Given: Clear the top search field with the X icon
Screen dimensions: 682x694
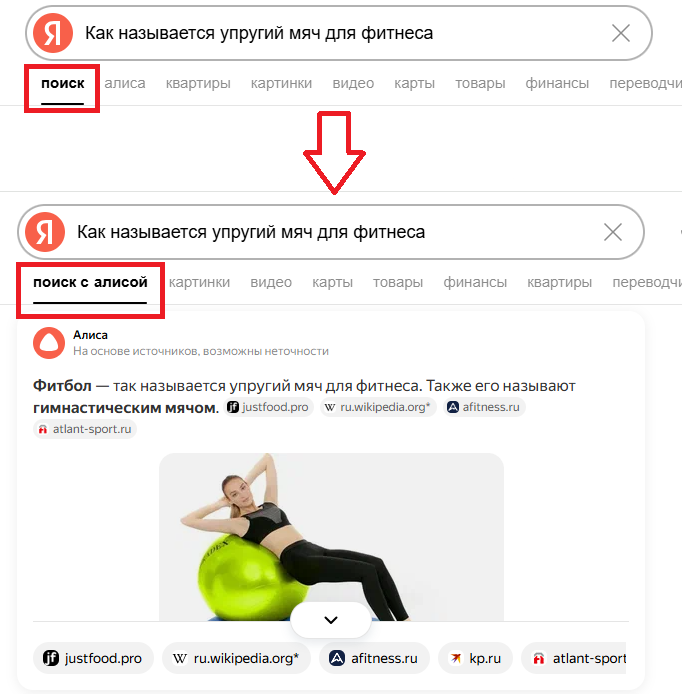Looking at the screenshot, I should point(620,33).
